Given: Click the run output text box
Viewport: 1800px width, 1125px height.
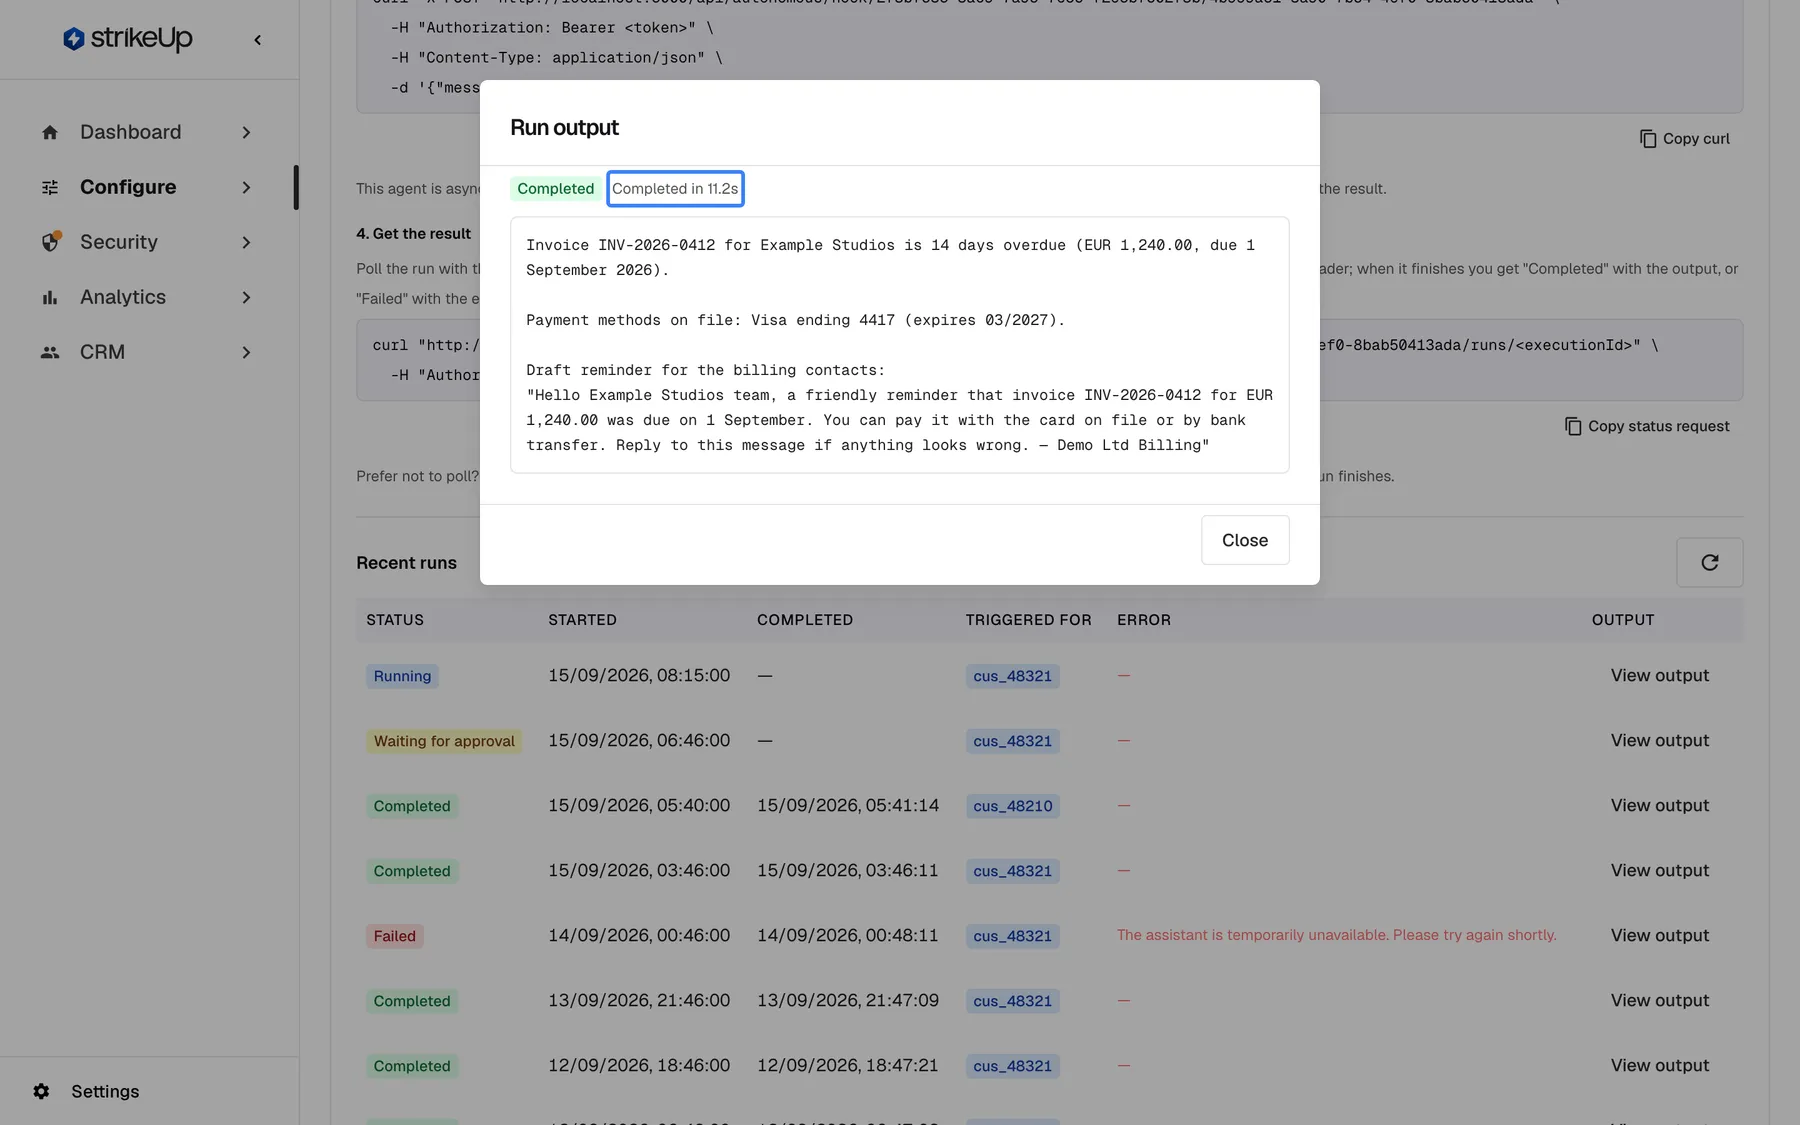Looking at the screenshot, I should click(899, 345).
